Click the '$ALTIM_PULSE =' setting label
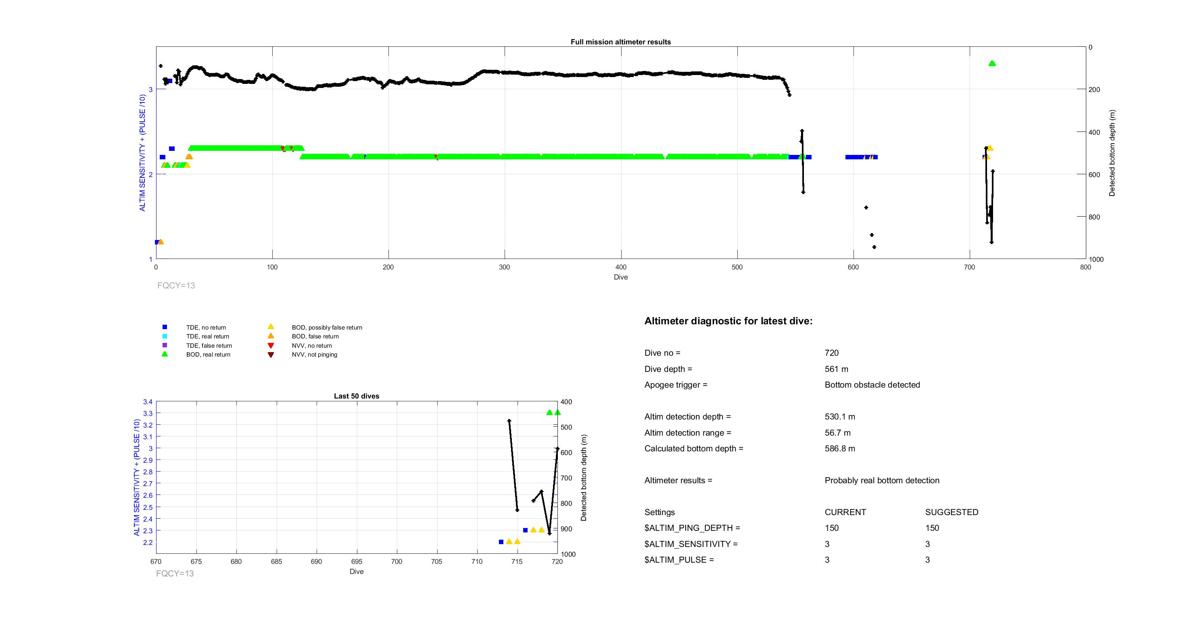Image resolution: width=1200 pixels, height=622 pixels. (680, 560)
